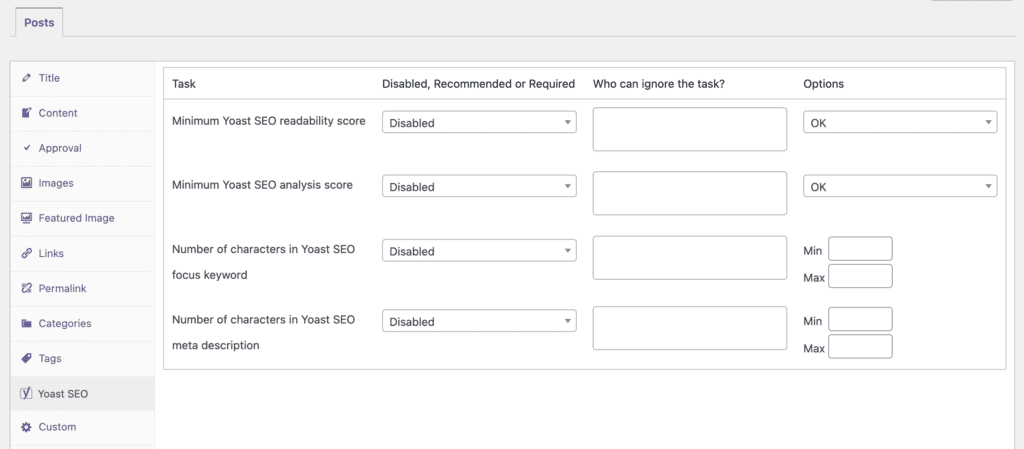This screenshot has height=449, width=1024.
Task: Click the tag icon next to Tags
Action: point(26,358)
